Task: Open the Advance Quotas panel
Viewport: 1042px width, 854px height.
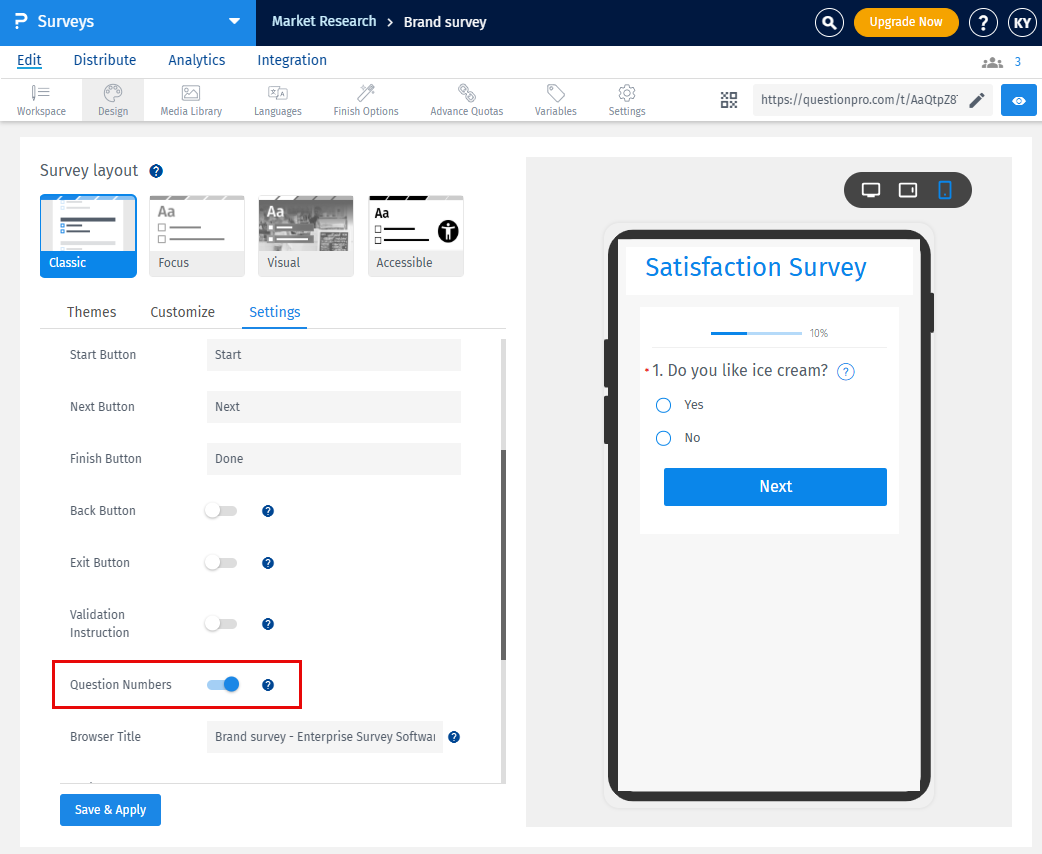Action: pyautogui.click(x=466, y=99)
